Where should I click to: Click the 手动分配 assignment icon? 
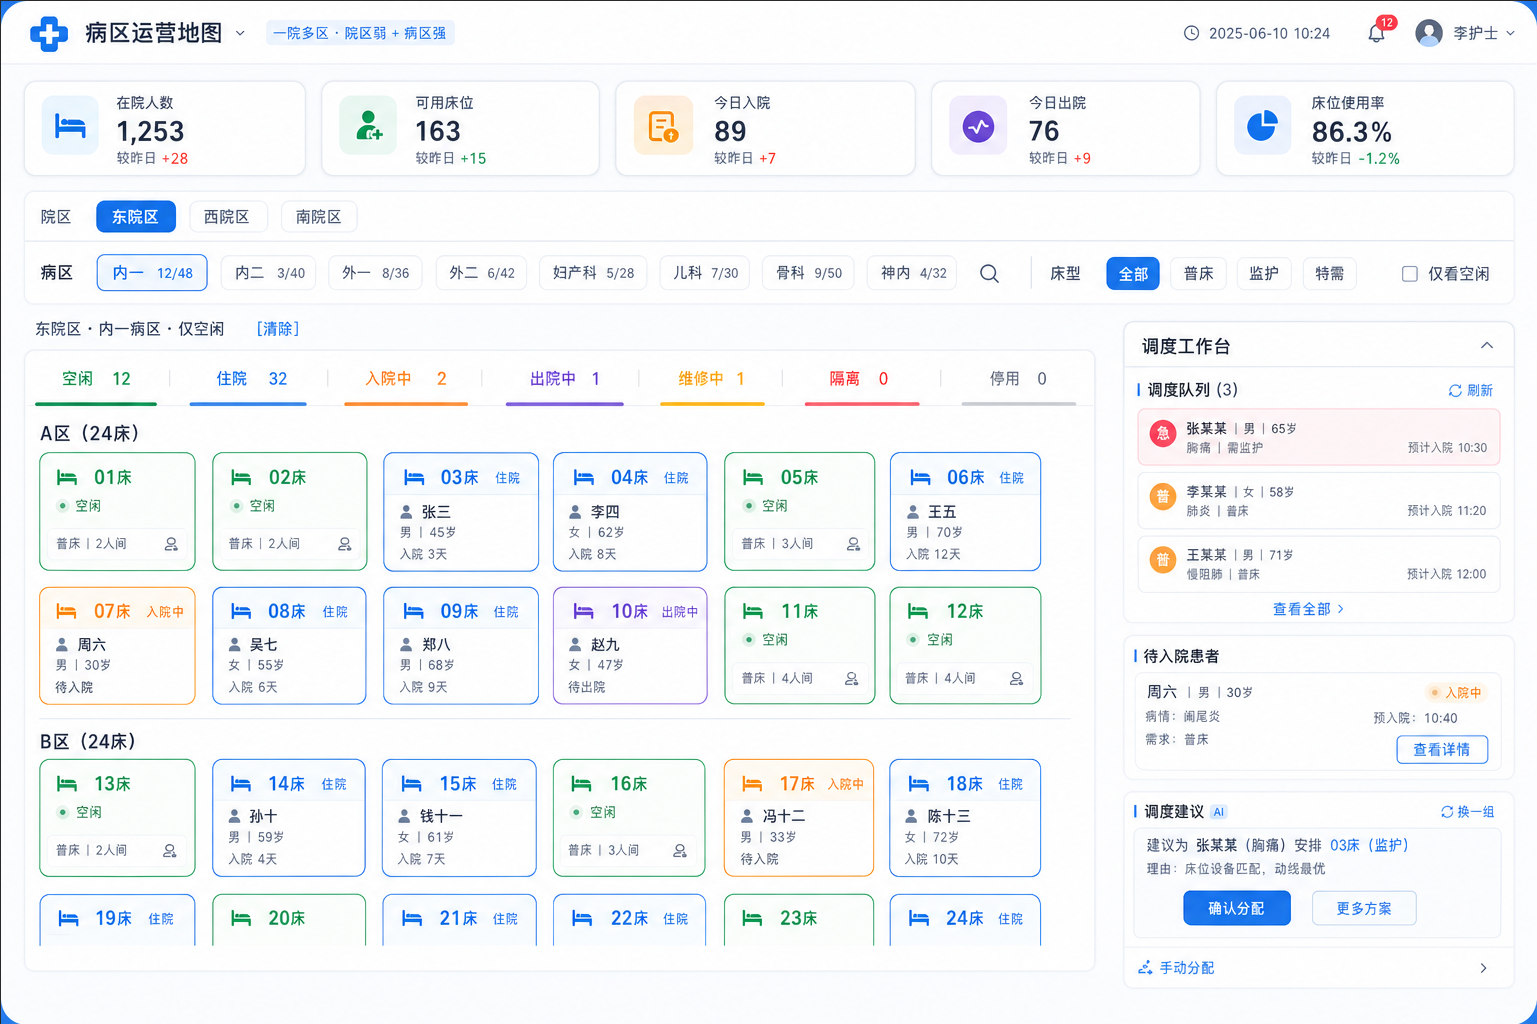(1145, 968)
